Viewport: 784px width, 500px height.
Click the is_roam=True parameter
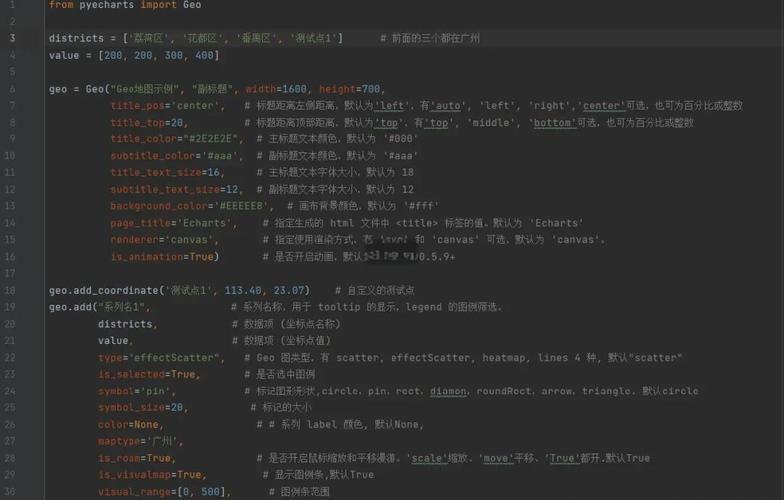pos(134,458)
